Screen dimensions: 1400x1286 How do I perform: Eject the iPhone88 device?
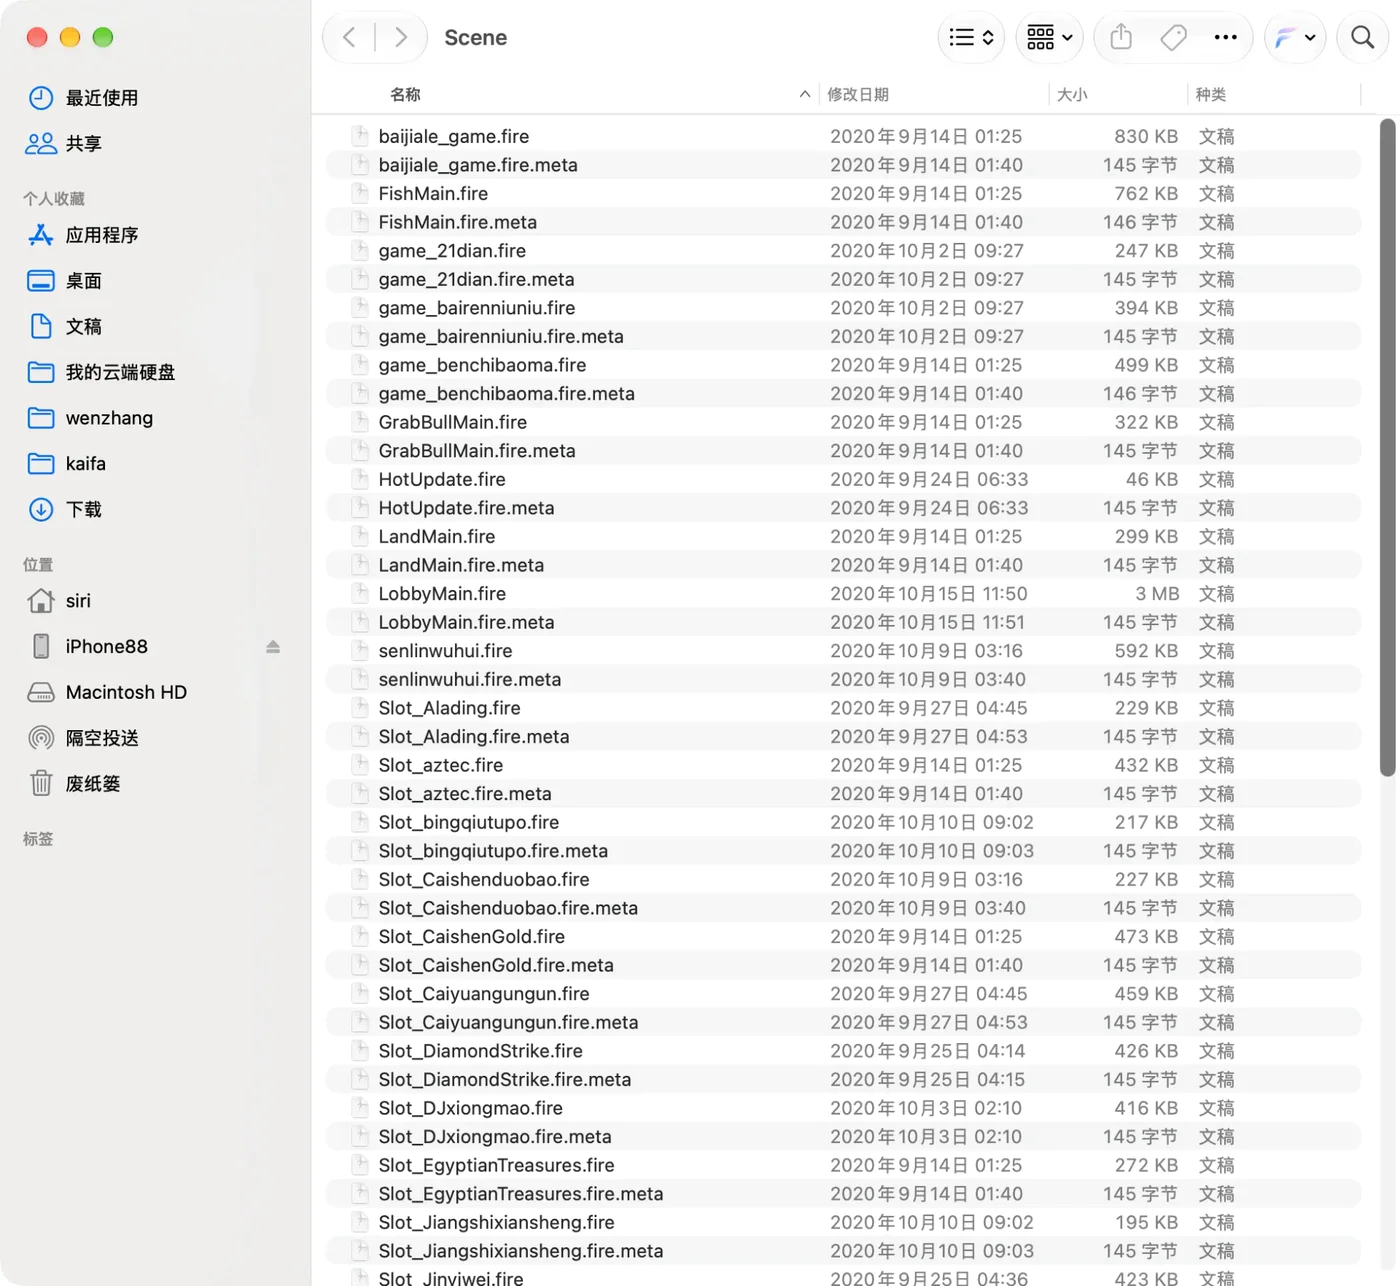click(273, 647)
